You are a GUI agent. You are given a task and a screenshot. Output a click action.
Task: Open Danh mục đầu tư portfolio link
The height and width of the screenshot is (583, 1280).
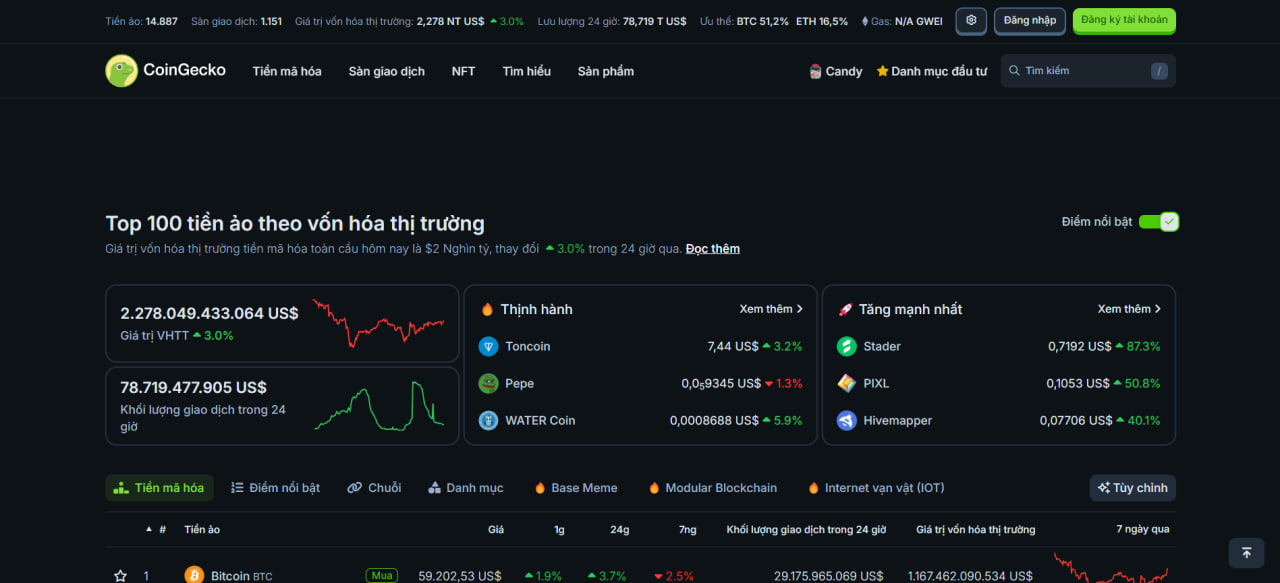[x=932, y=71]
